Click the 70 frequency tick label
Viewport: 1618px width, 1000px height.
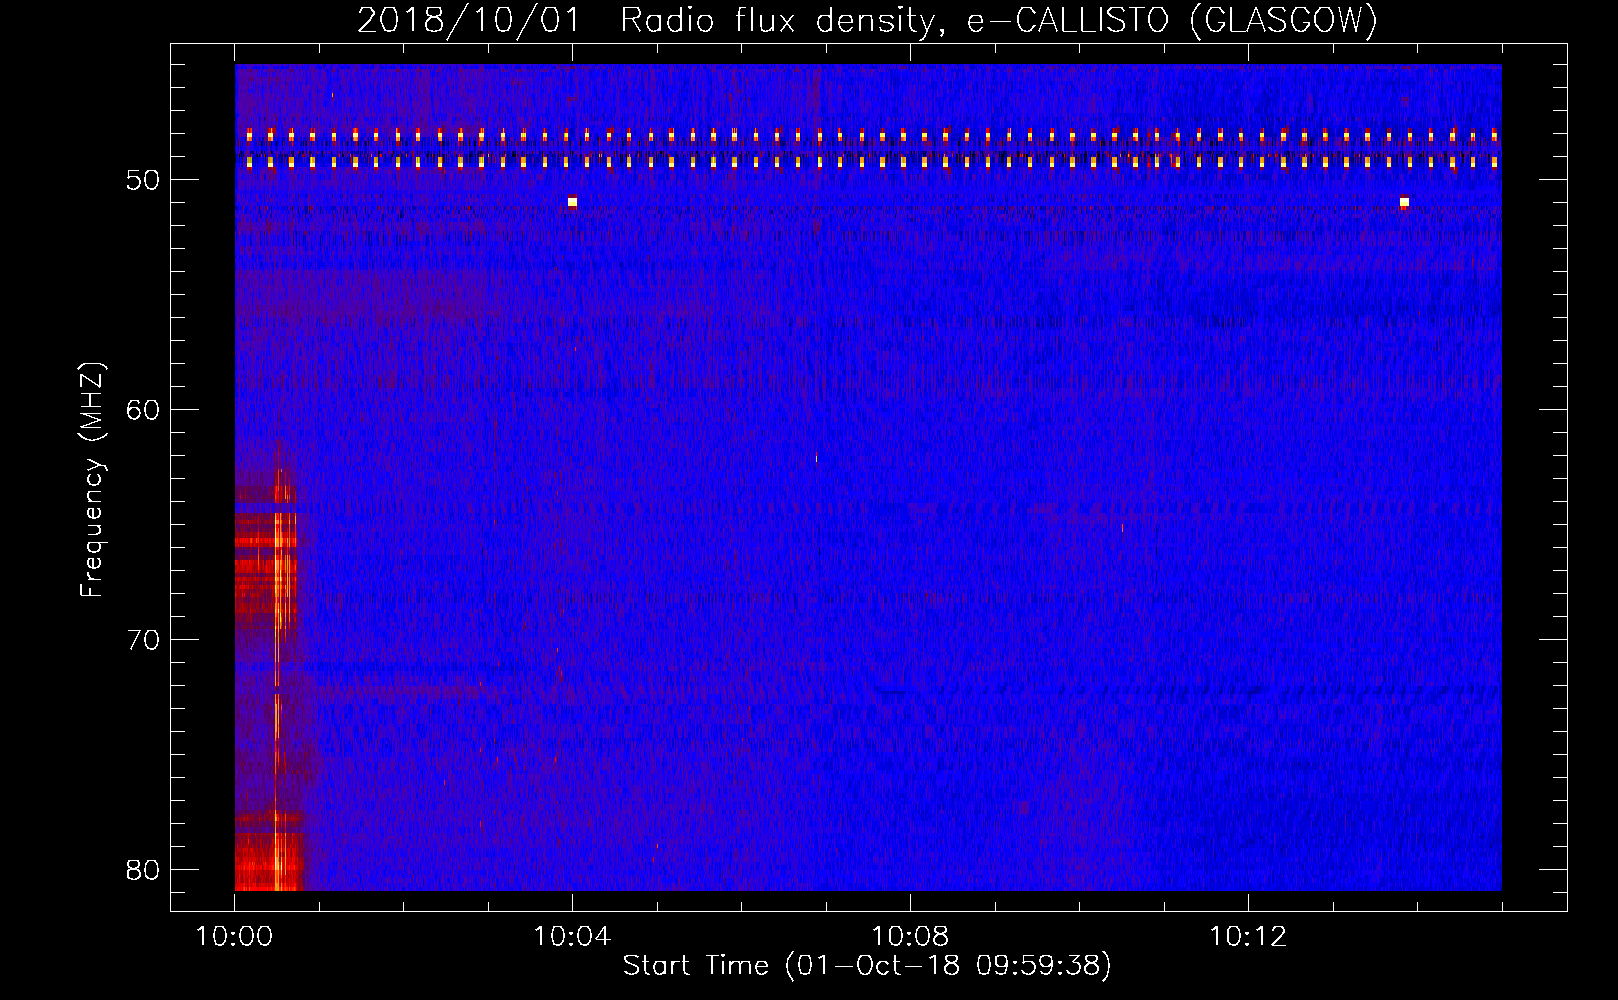[x=144, y=640]
